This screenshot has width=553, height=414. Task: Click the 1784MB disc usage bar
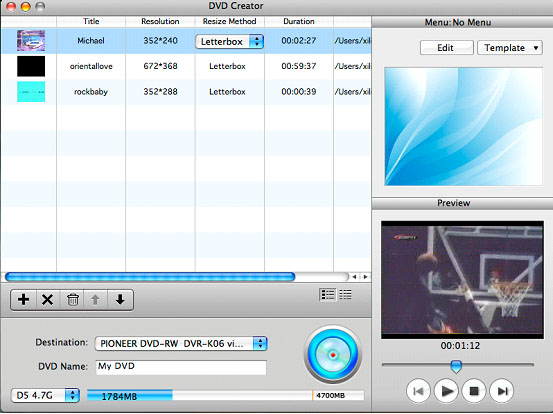130,396
